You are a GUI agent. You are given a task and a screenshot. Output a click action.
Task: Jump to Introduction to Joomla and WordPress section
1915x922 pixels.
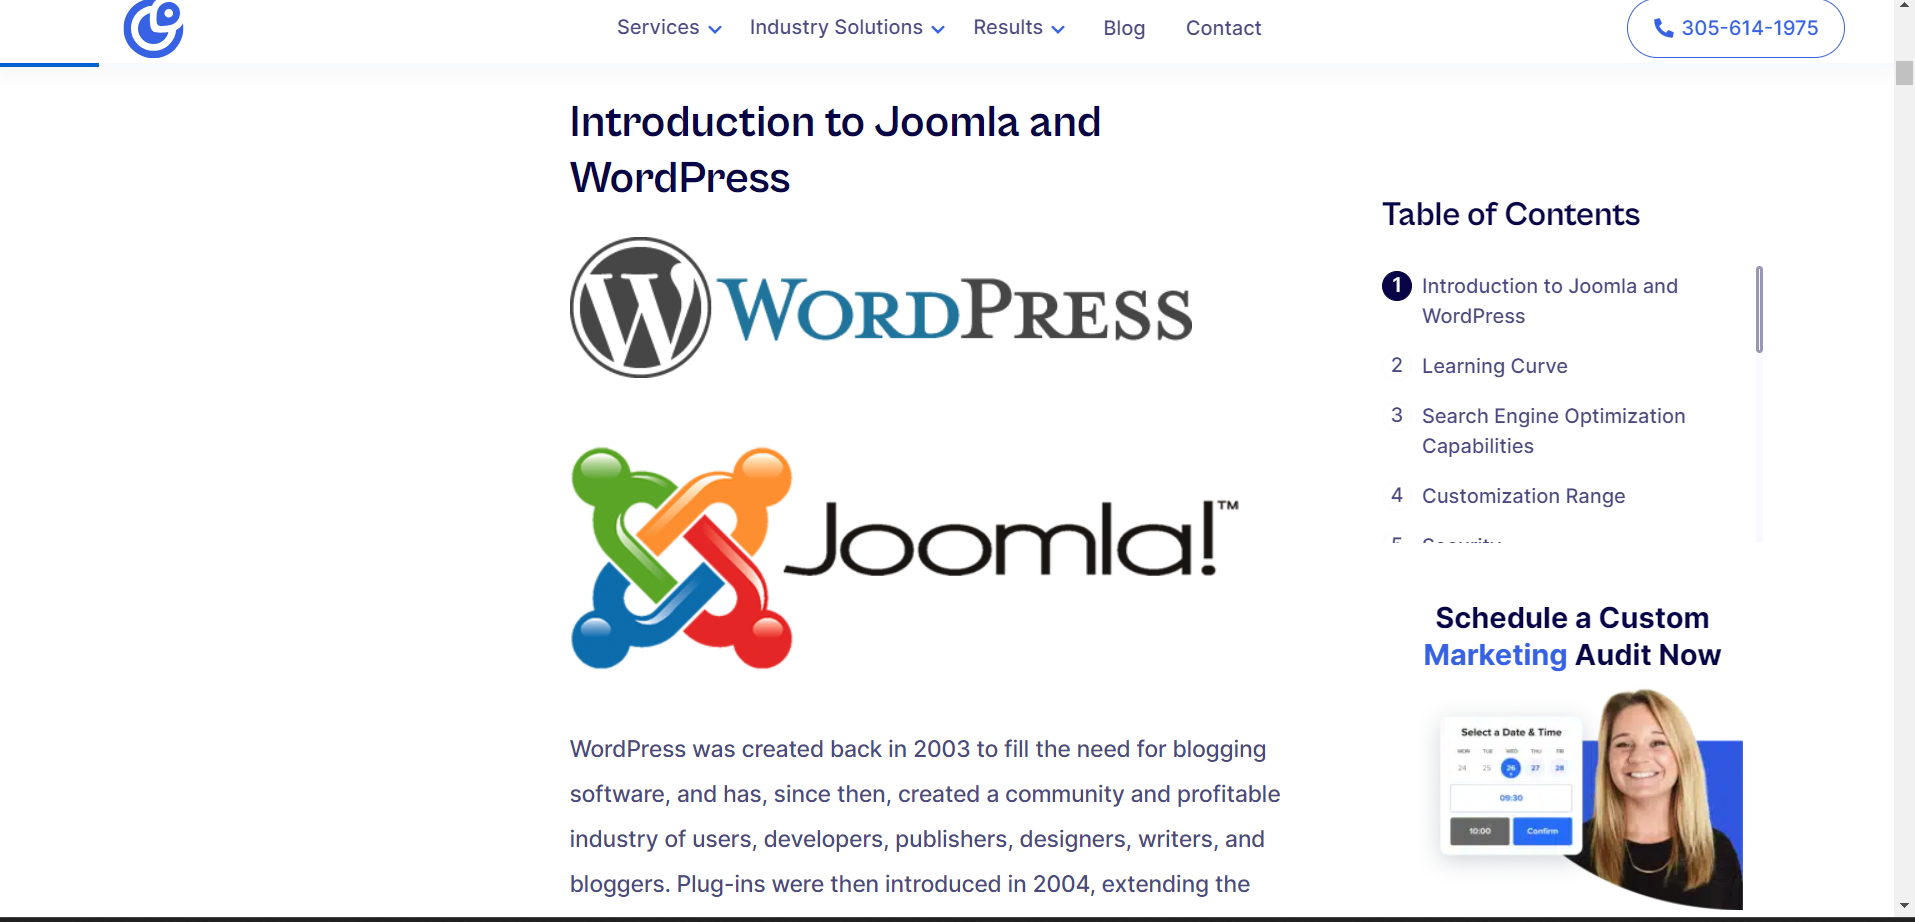coord(1550,301)
